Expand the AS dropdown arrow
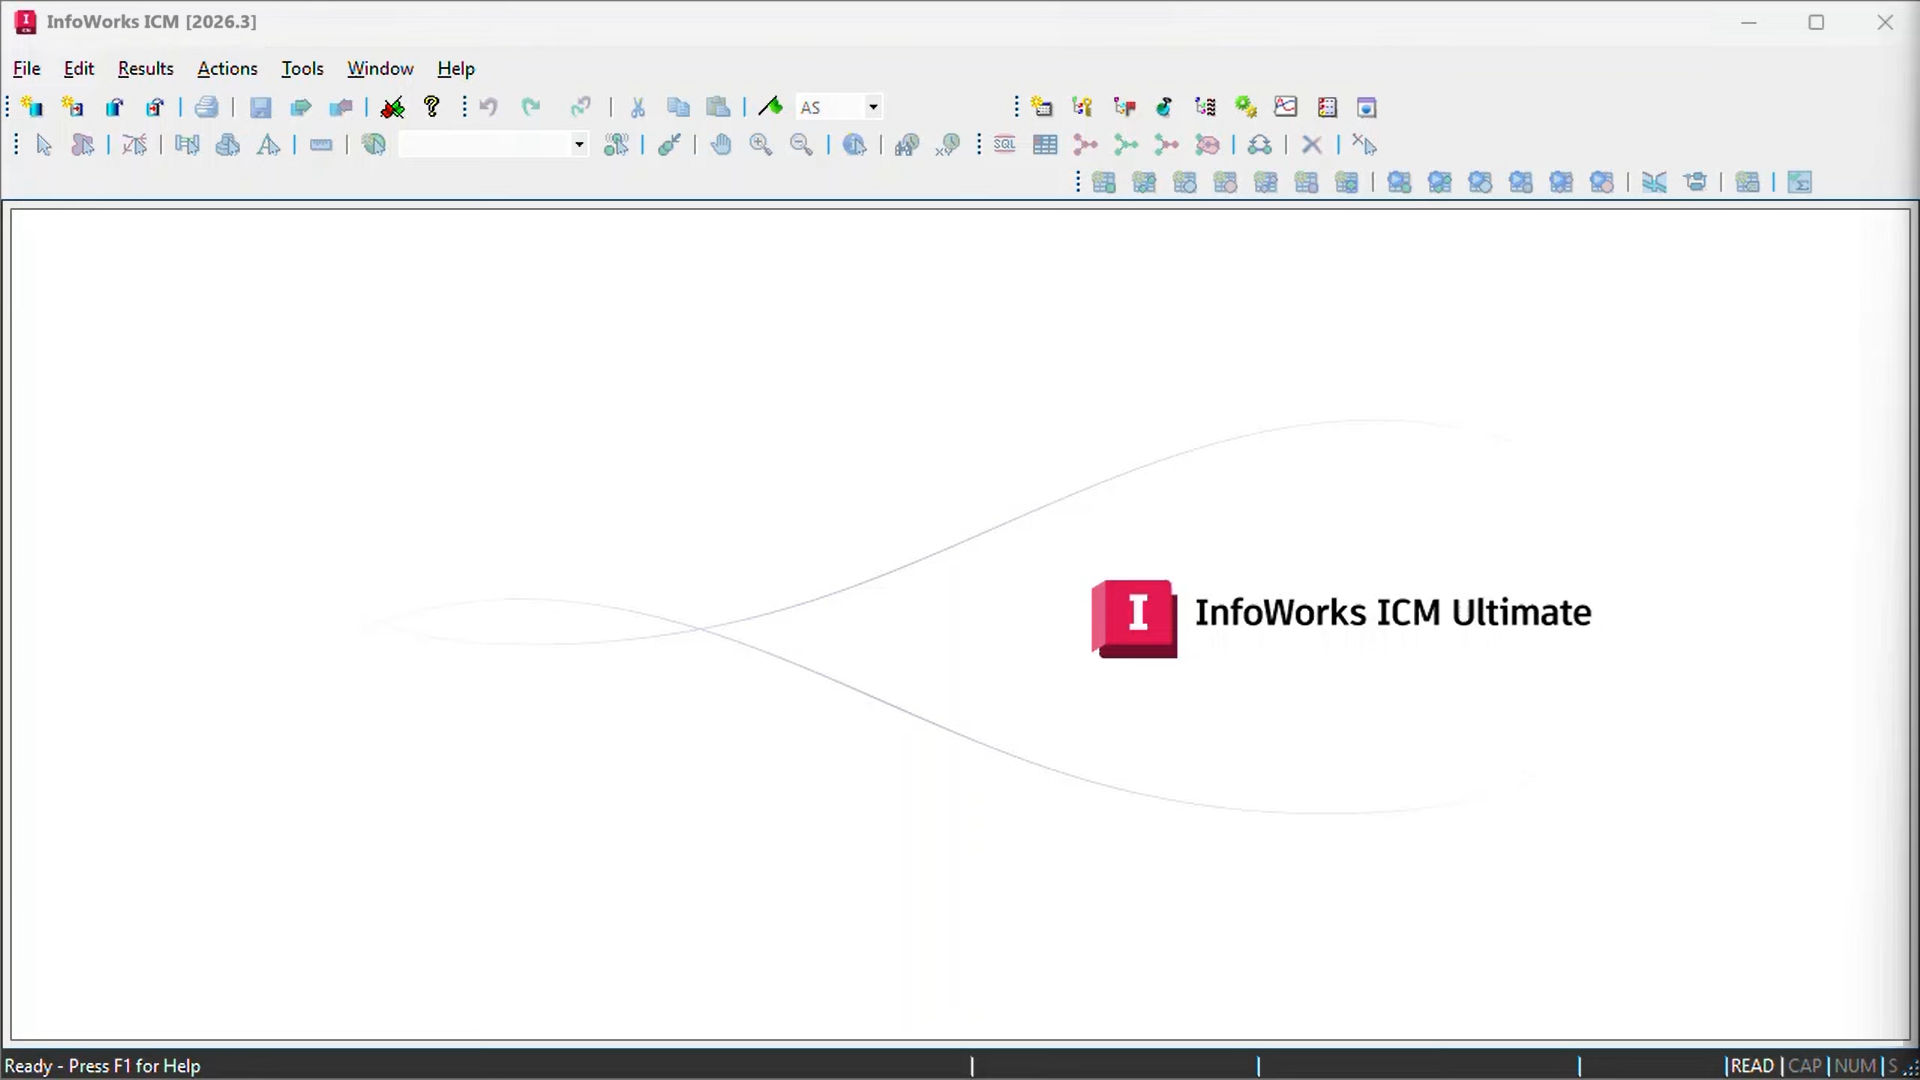This screenshot has width=1920, height=1080. tap(873, 107)
